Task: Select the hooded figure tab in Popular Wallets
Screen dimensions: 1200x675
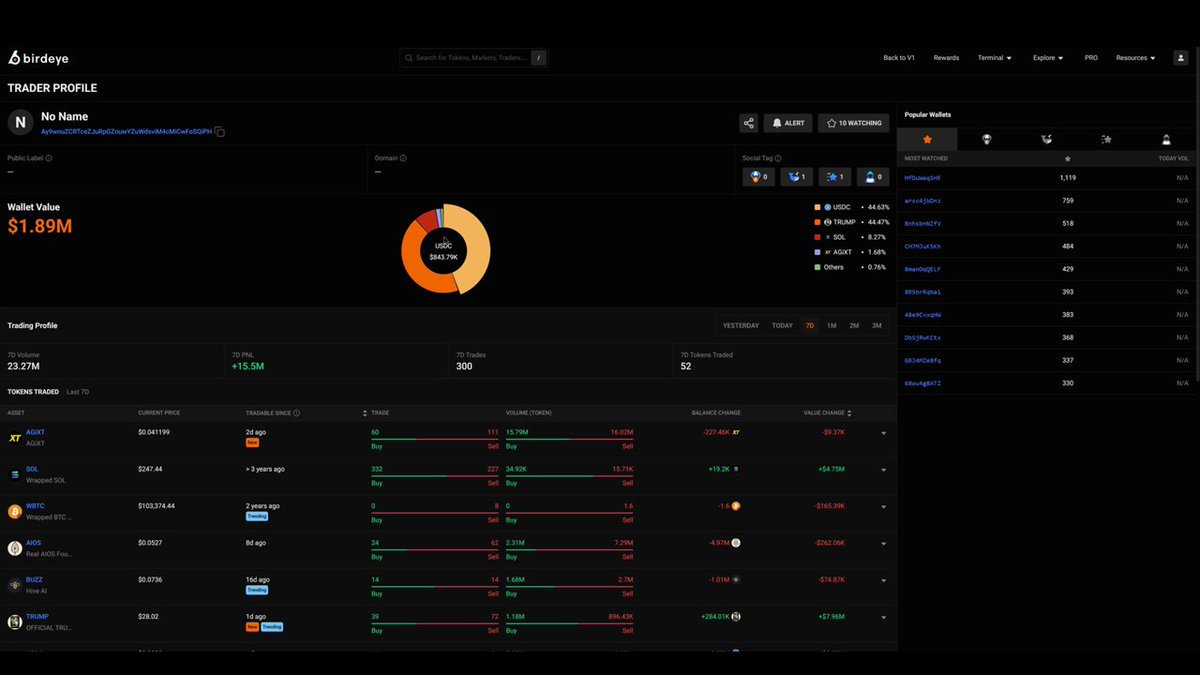Action: pos(1166,140)
